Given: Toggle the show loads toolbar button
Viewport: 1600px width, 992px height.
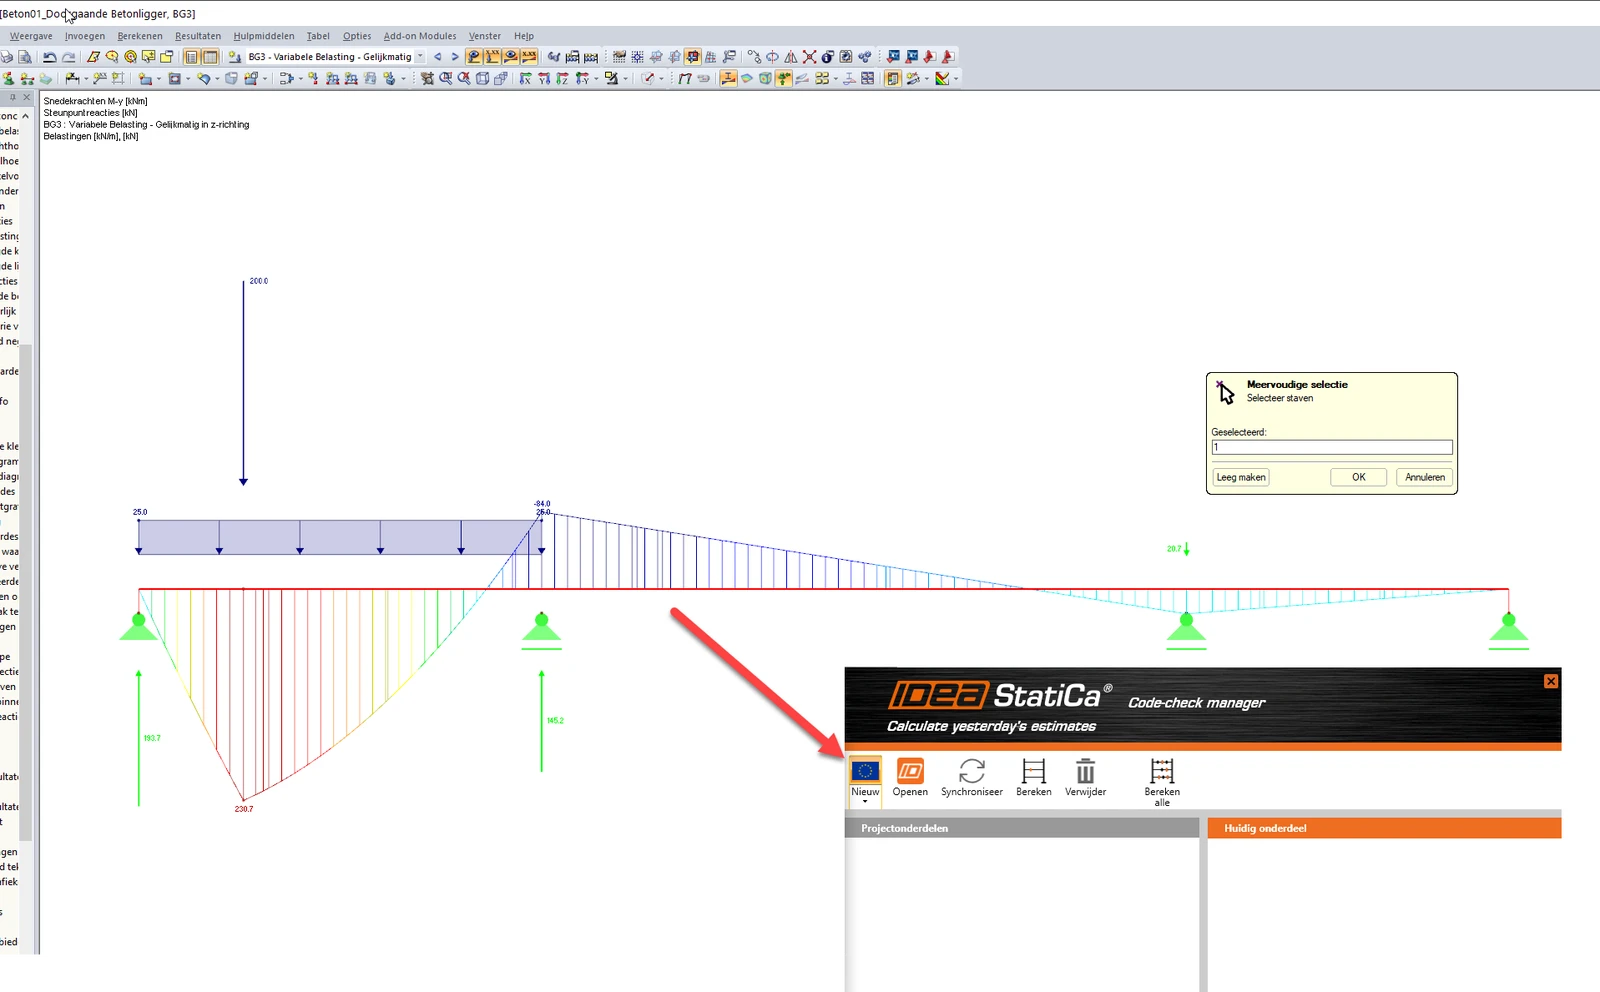Looking at the screenshot, I should tap(474, 57).
